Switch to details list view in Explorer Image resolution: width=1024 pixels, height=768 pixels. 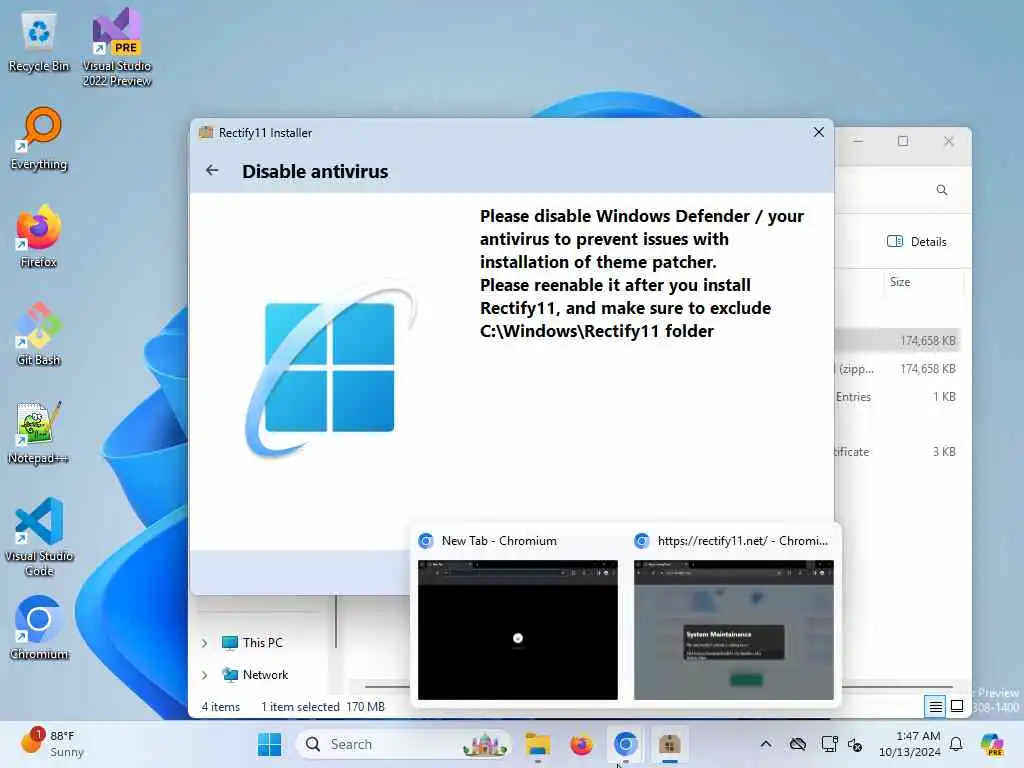(935, 706)
